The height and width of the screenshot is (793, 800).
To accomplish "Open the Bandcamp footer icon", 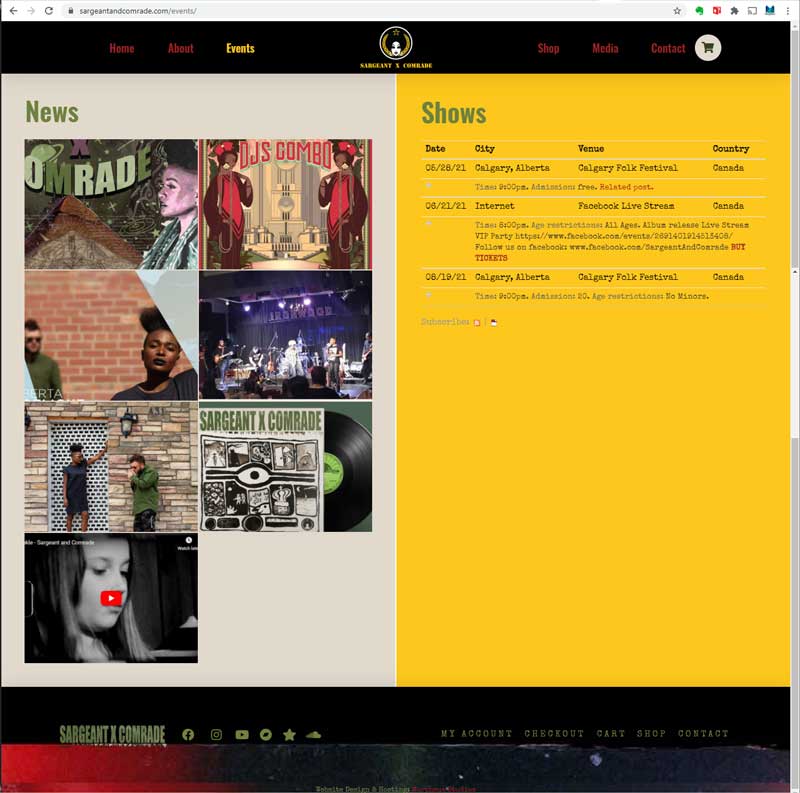I will click(x=266, y=734).
